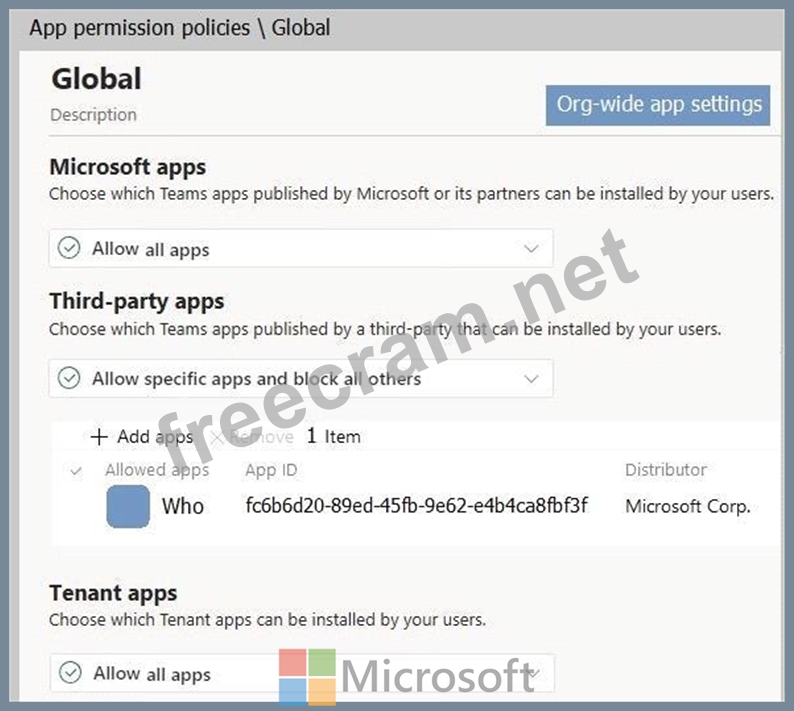This screenshot has width=794, height=711.
Task: Sort by the App ID column header
Action: pos(271,470)
